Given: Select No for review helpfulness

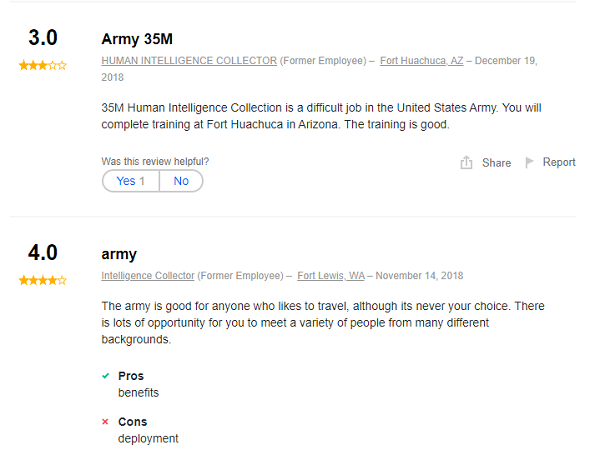Looking at the screenshot, I should (x=181, y=181).
